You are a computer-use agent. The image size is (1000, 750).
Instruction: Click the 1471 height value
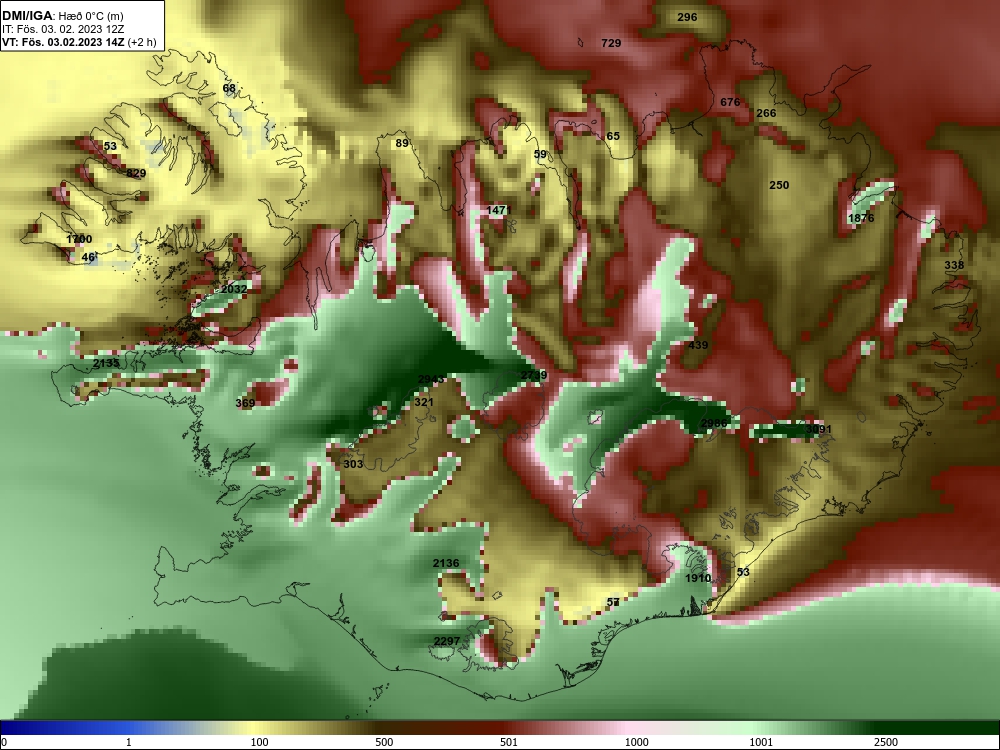499,210
